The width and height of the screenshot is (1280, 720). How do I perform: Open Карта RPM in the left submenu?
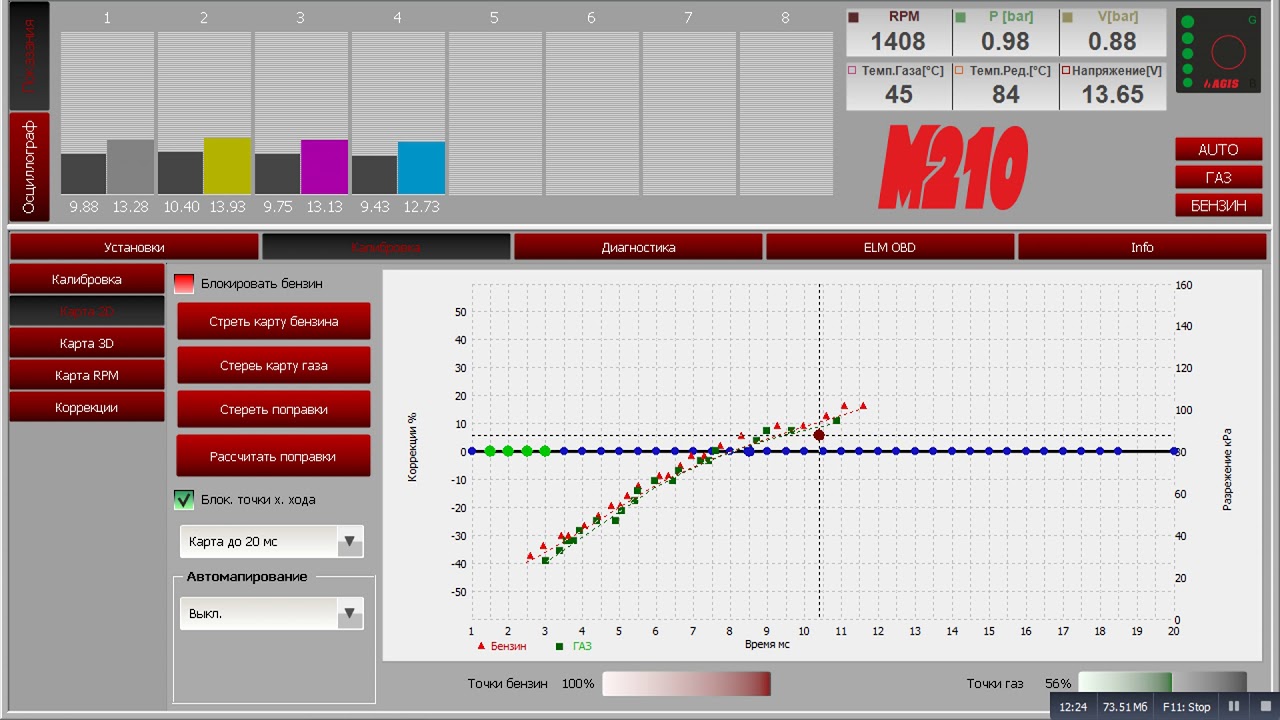(87, 375)
